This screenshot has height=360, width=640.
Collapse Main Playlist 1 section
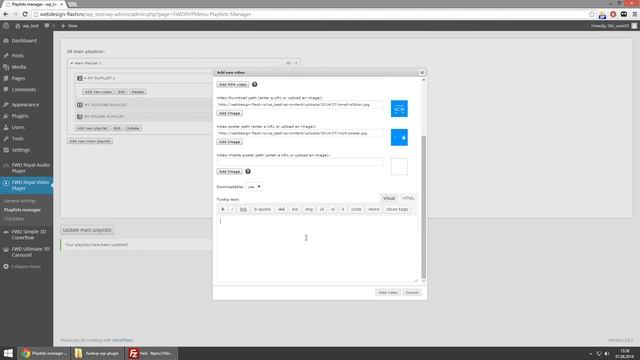click(x=72, y=63)
